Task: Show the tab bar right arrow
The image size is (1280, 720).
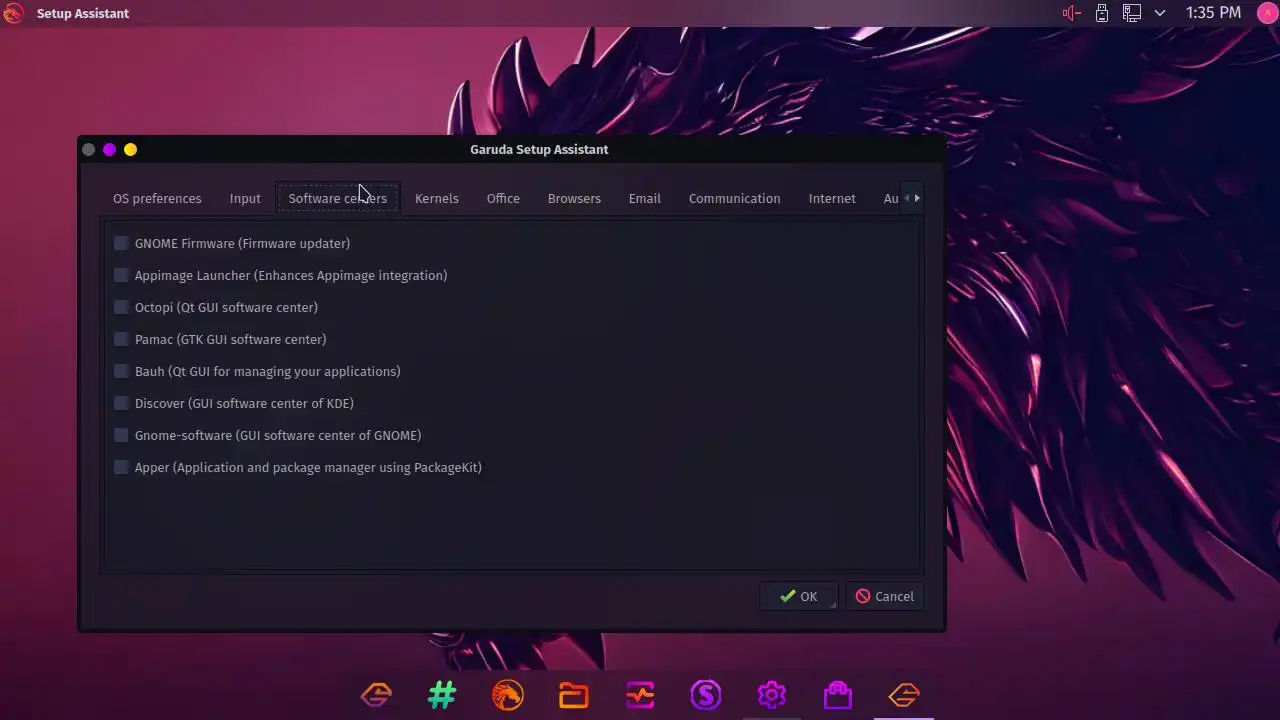Action: click(x=917, y=198)
